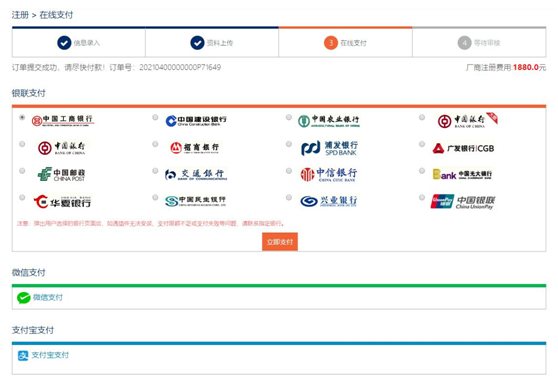
Task: Open the 支付宝支付 link
Action: [50, 355]
